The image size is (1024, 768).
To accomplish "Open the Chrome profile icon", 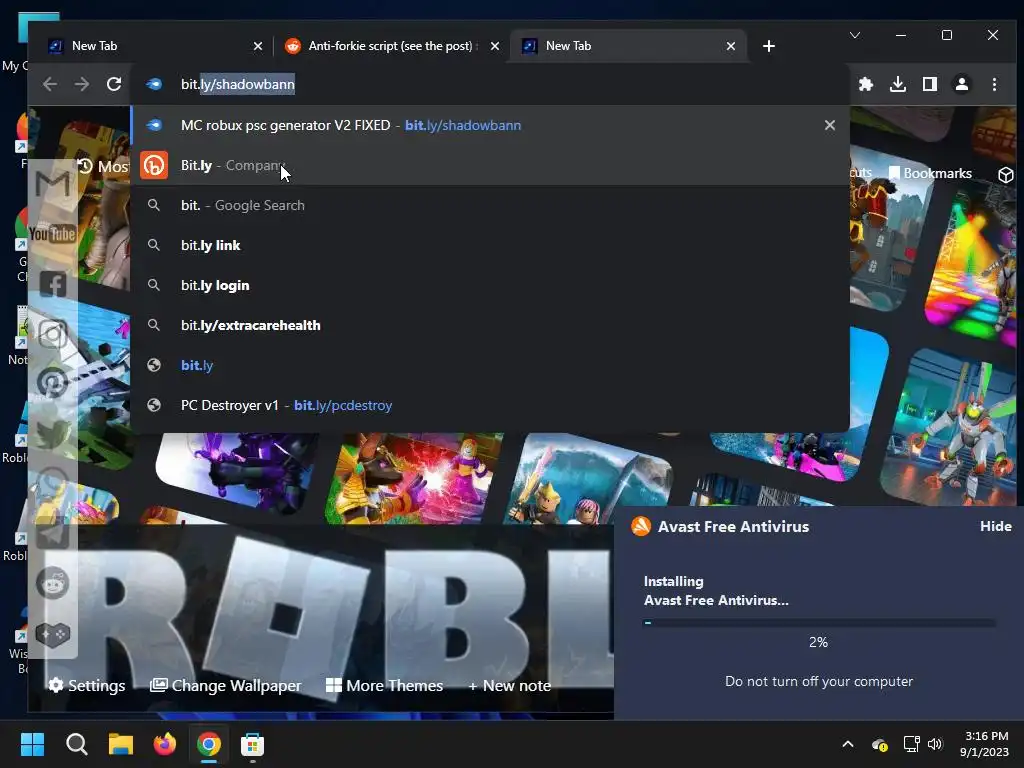I will (962, 84).
